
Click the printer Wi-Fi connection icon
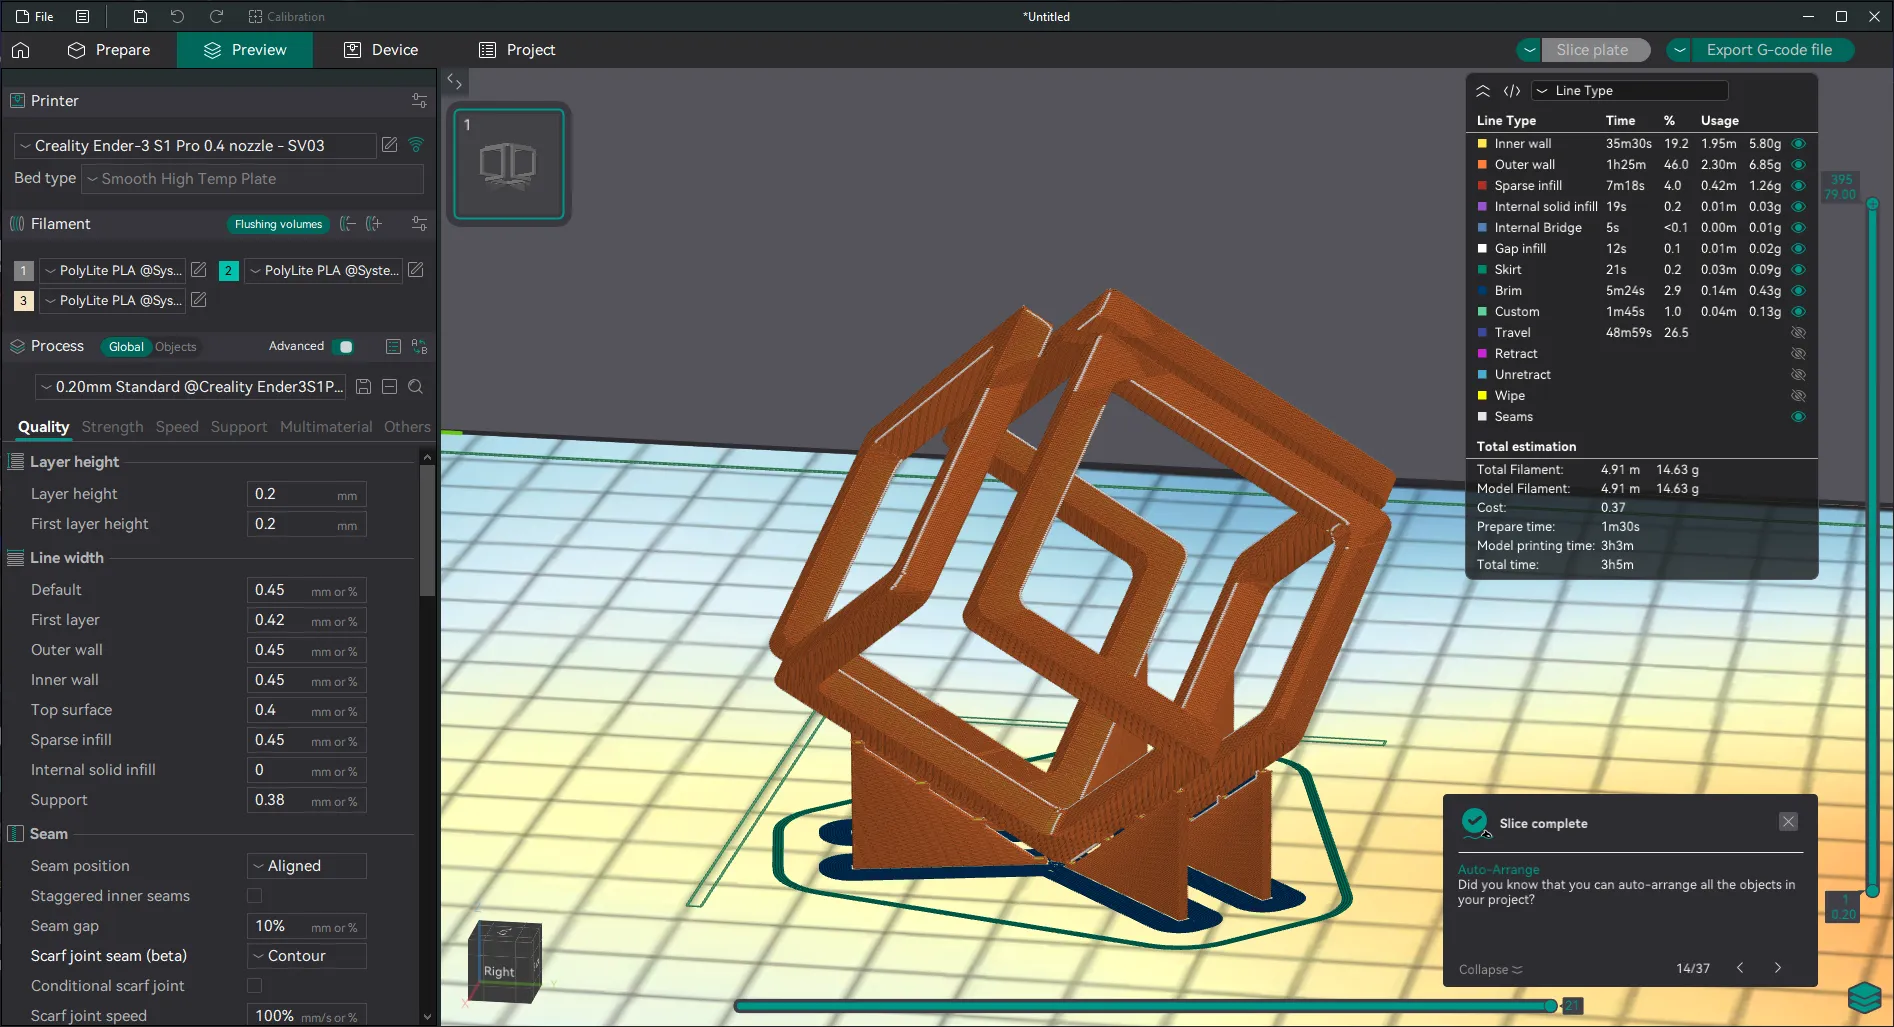[416, 145]
